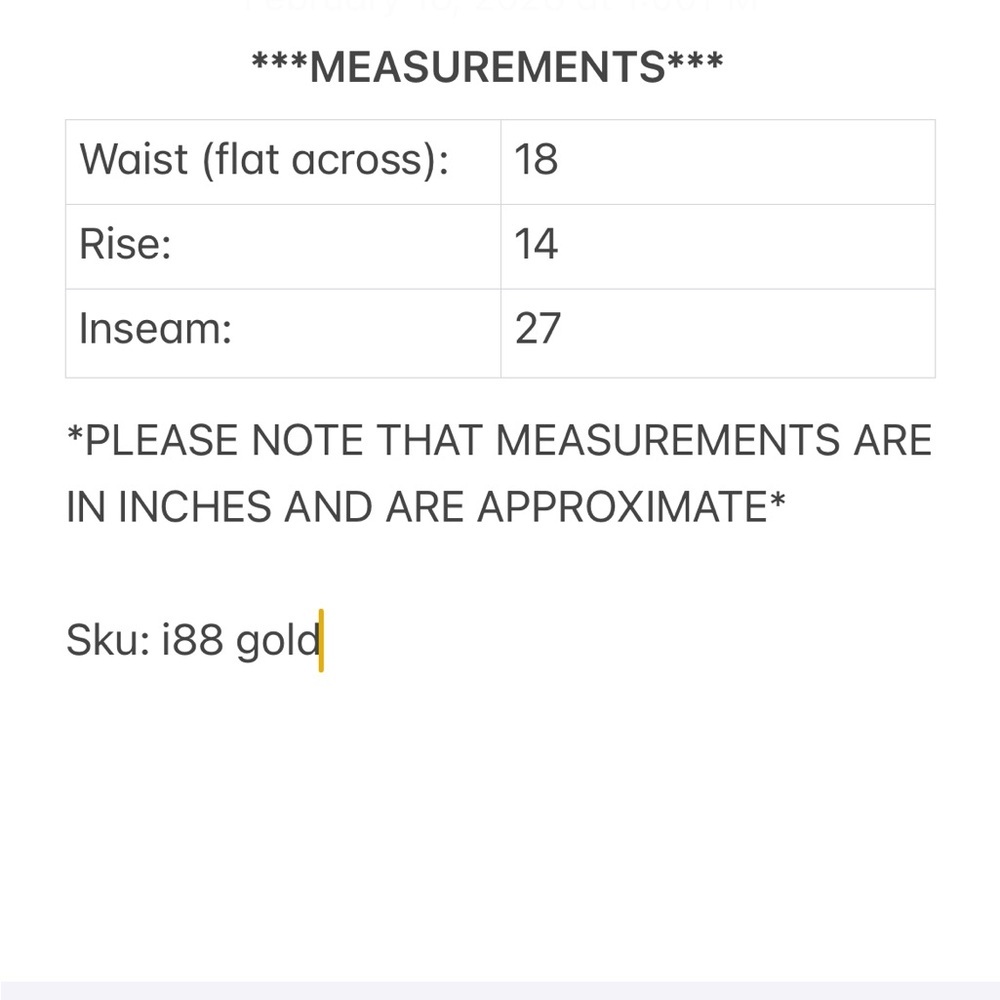Click the "Inseam:" table cell
Image resolution: width=1000 pixels, height=1000 pixels.
283,331
